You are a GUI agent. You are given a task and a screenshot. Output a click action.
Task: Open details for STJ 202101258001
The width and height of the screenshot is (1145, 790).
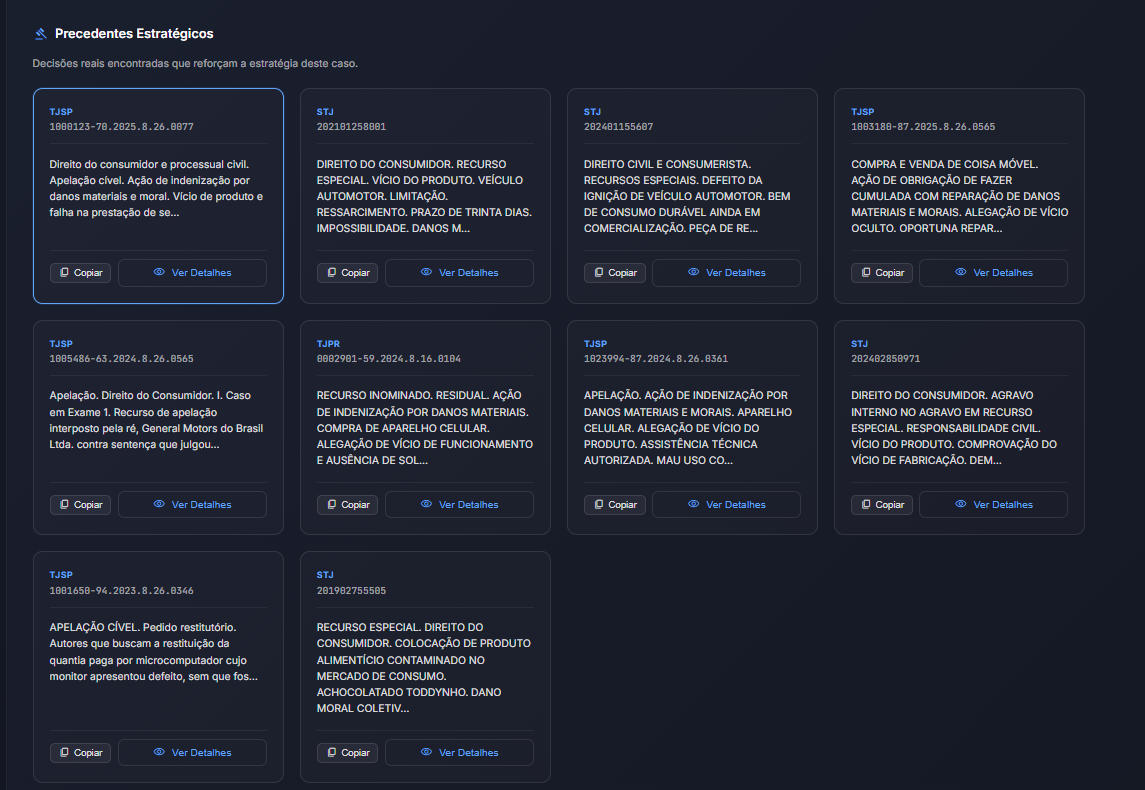pyautogui.click(x=459, y=272)
